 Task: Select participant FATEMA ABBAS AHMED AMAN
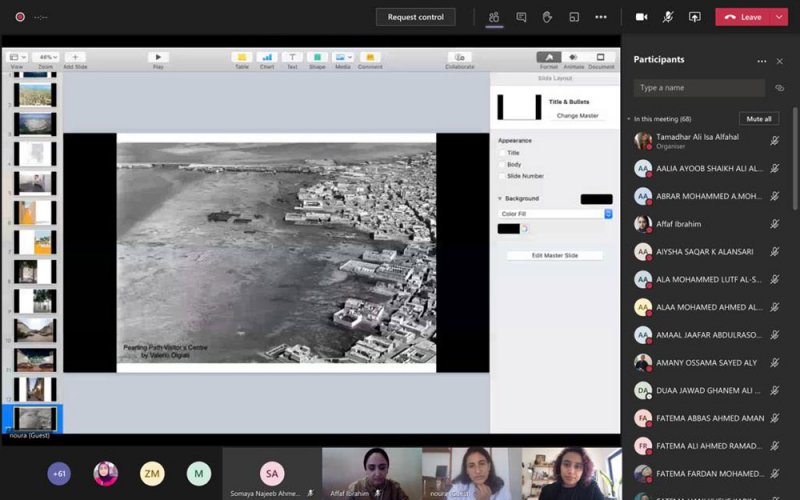[707, 418]
